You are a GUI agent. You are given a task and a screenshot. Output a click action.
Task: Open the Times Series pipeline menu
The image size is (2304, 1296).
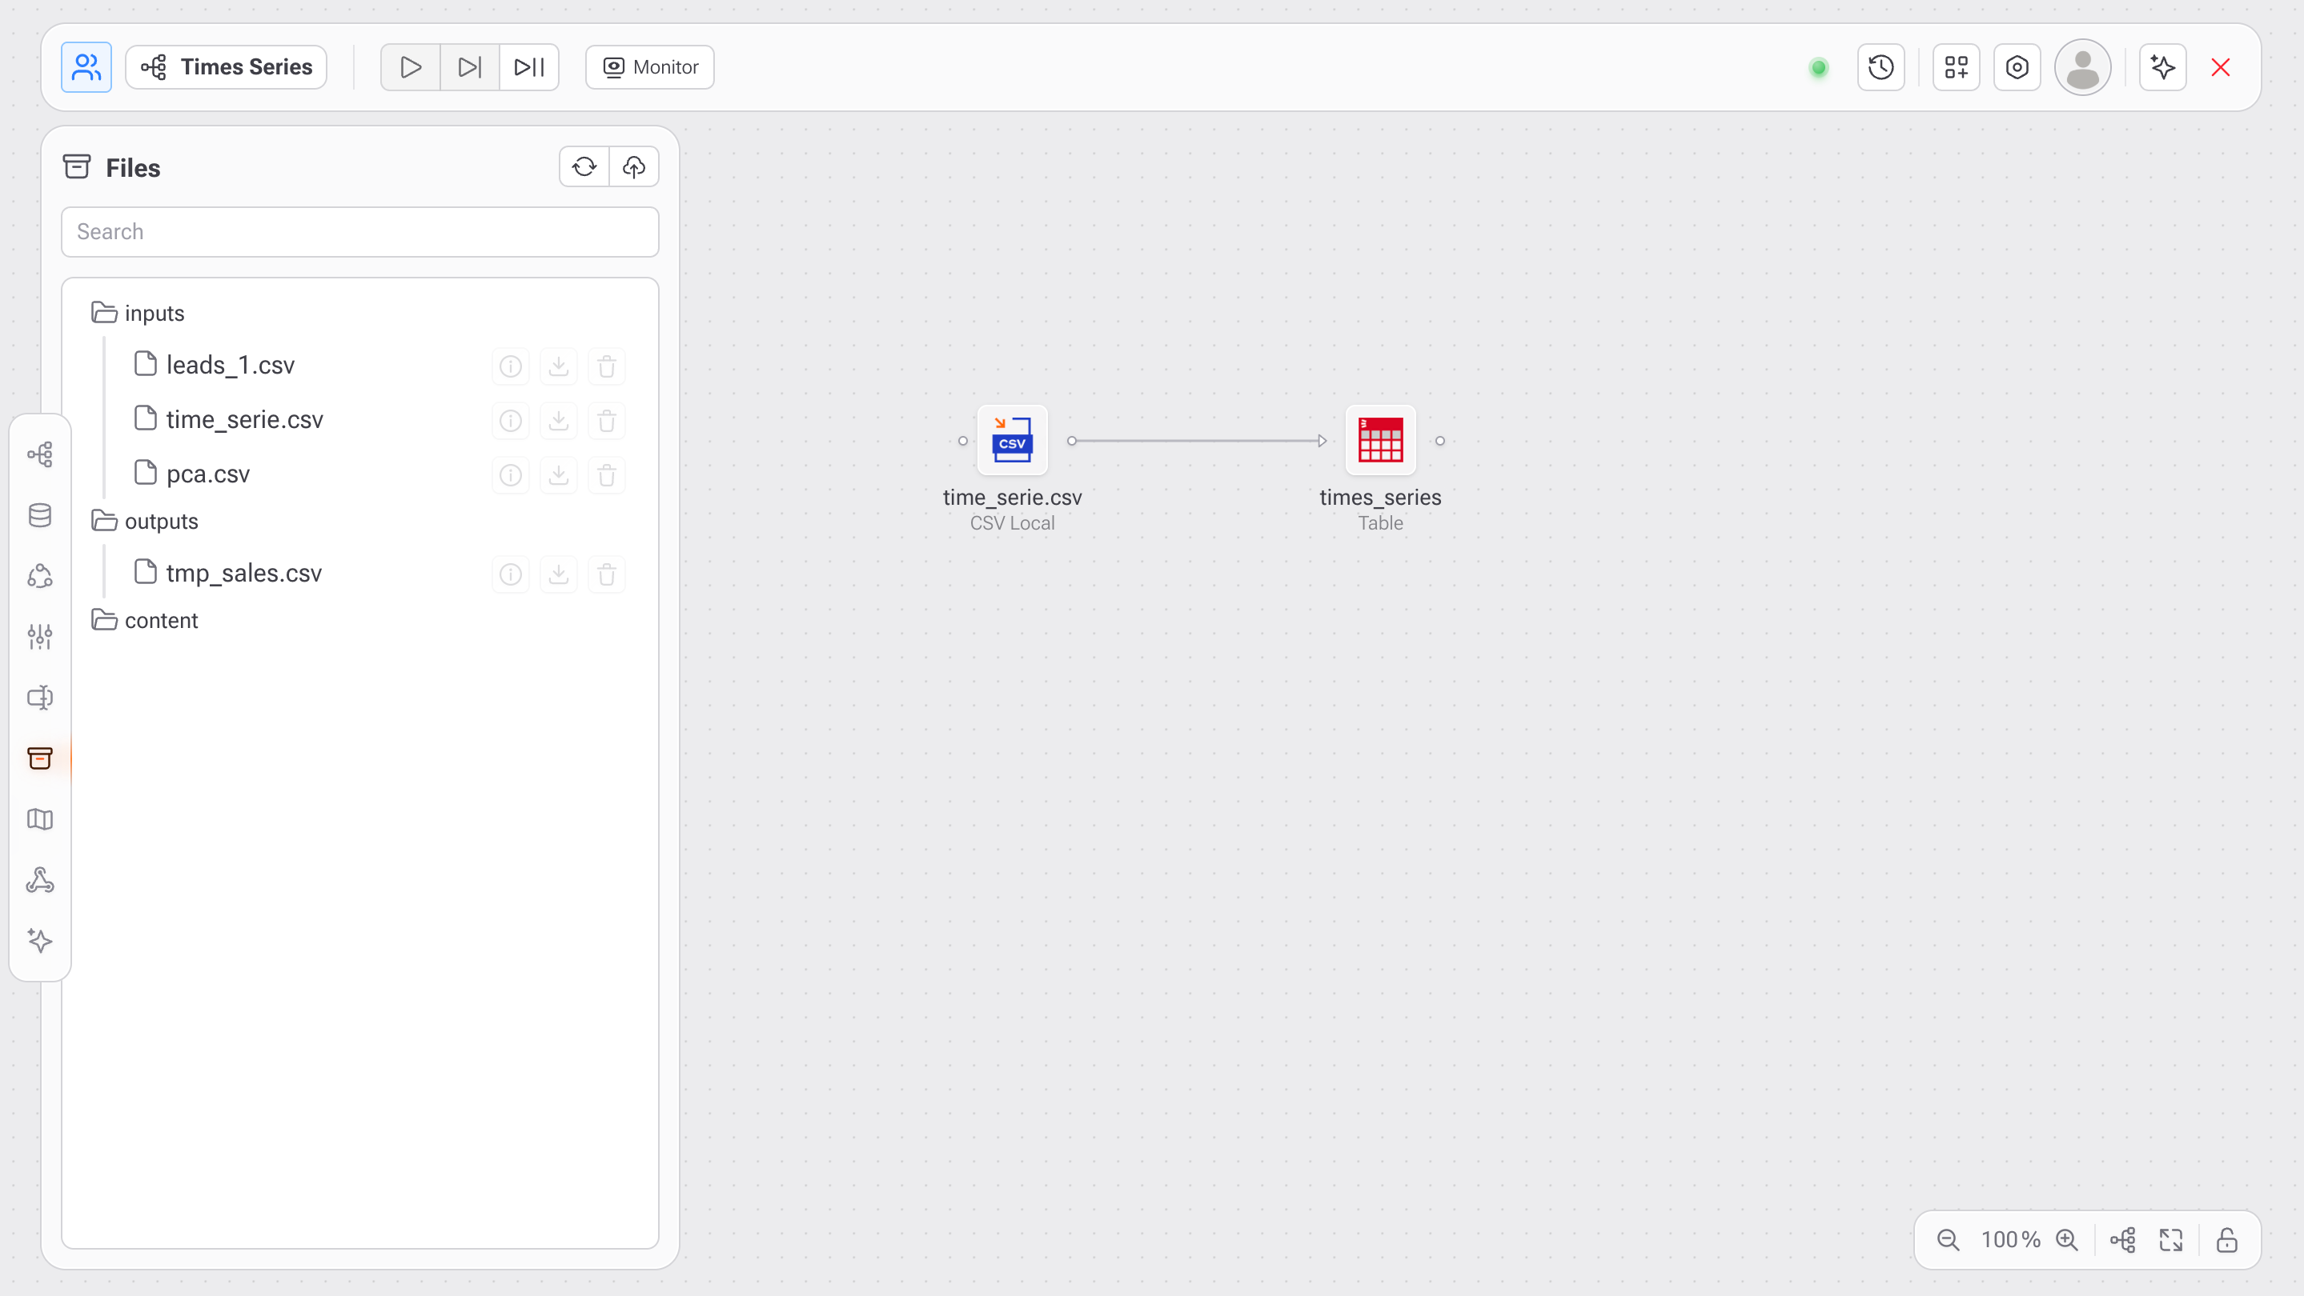pos(227,67)
